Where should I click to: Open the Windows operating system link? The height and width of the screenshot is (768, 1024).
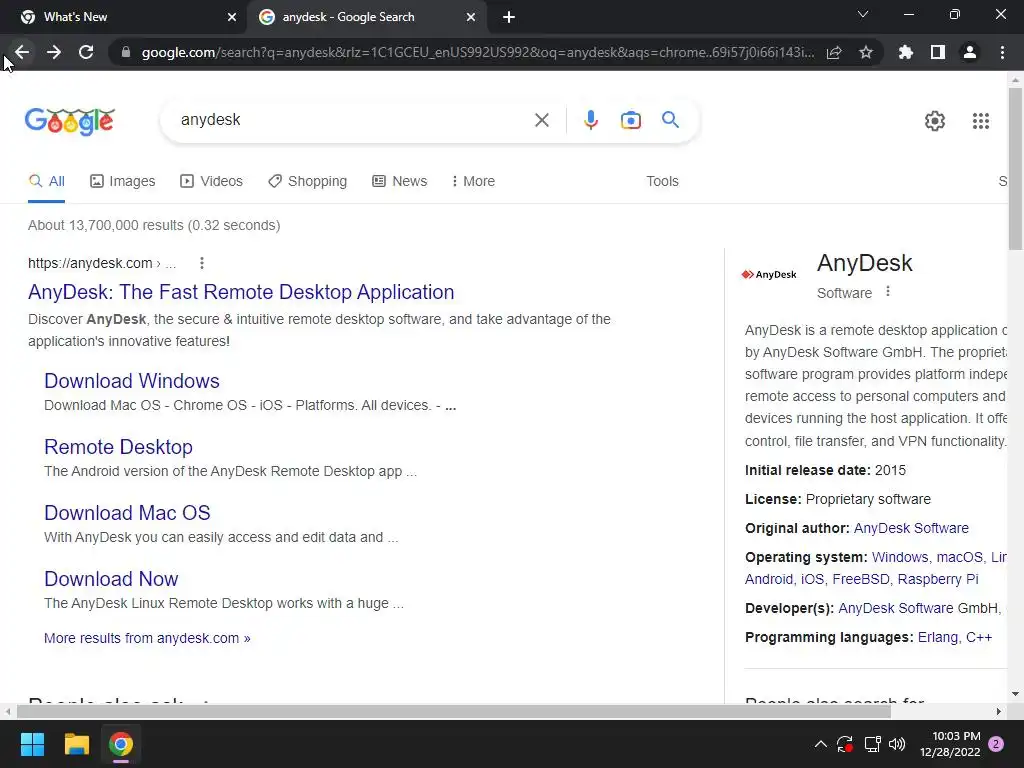[900, 557]
